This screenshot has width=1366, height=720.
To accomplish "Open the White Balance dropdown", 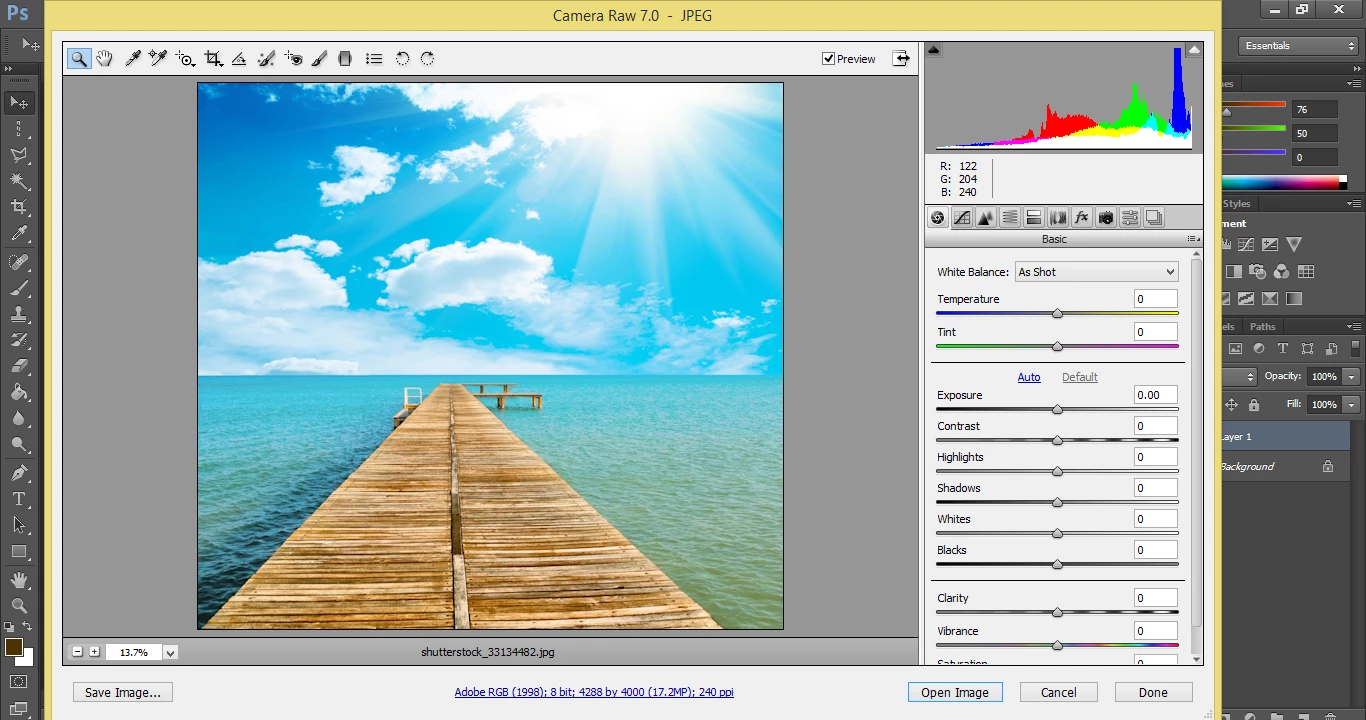I will coord(1097,272).
